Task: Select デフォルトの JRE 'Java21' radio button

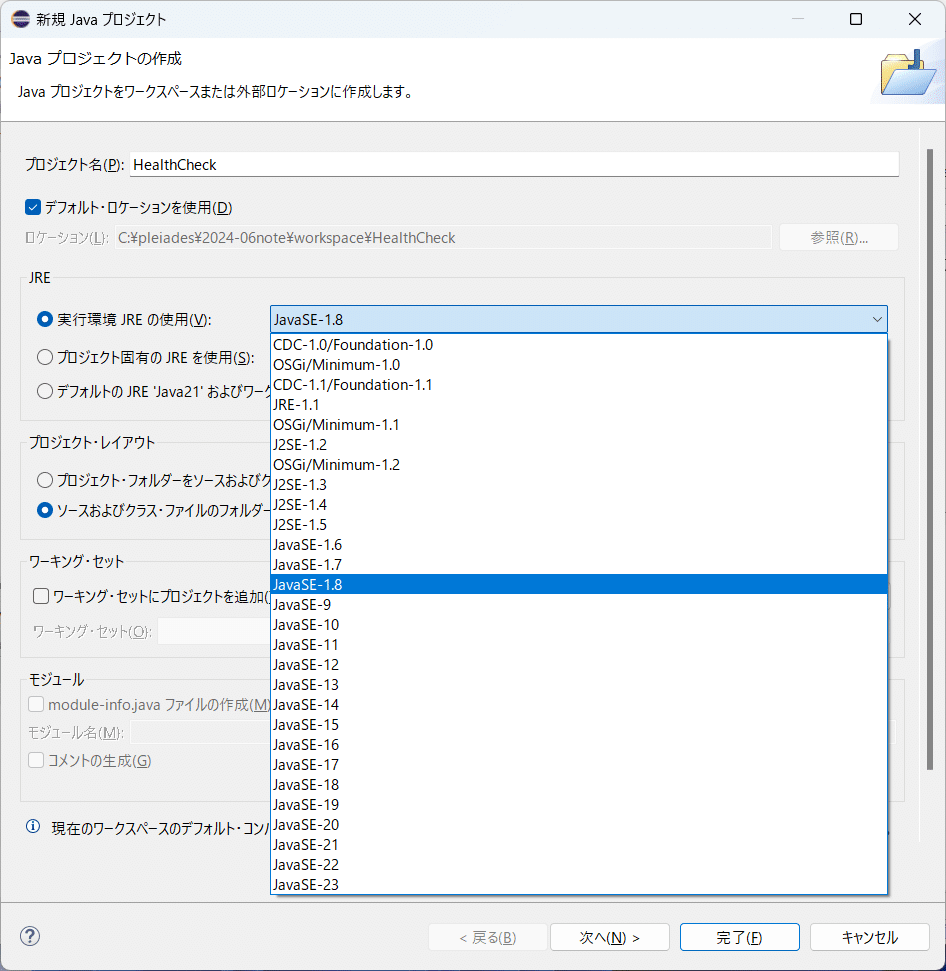Action: [x=45, y=391]
